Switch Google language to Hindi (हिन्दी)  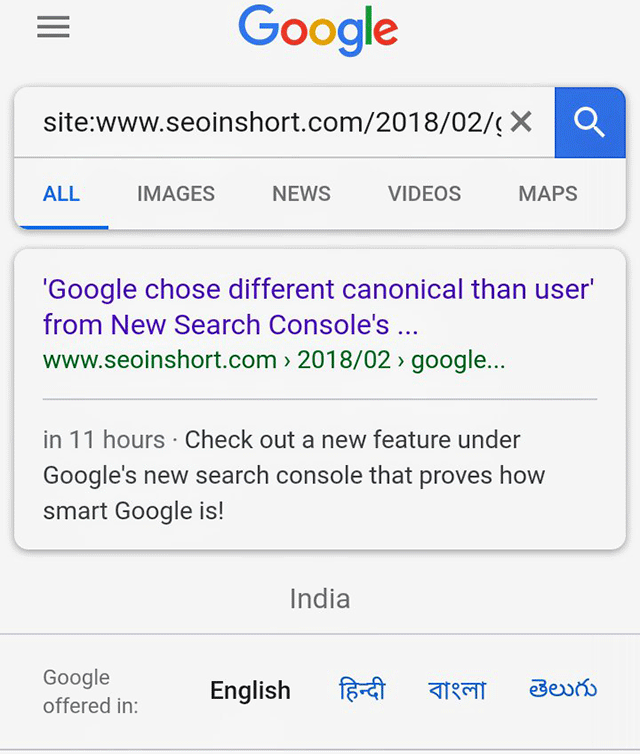(x=362, y=690)
